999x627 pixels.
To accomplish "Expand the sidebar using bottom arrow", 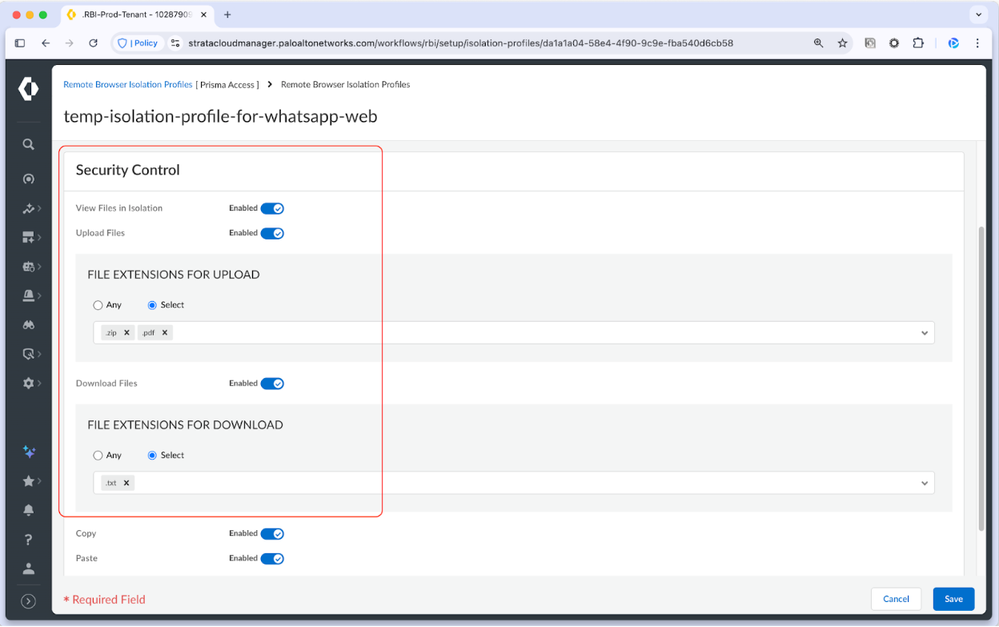I will pyautogui.click(x=28, y=601).
